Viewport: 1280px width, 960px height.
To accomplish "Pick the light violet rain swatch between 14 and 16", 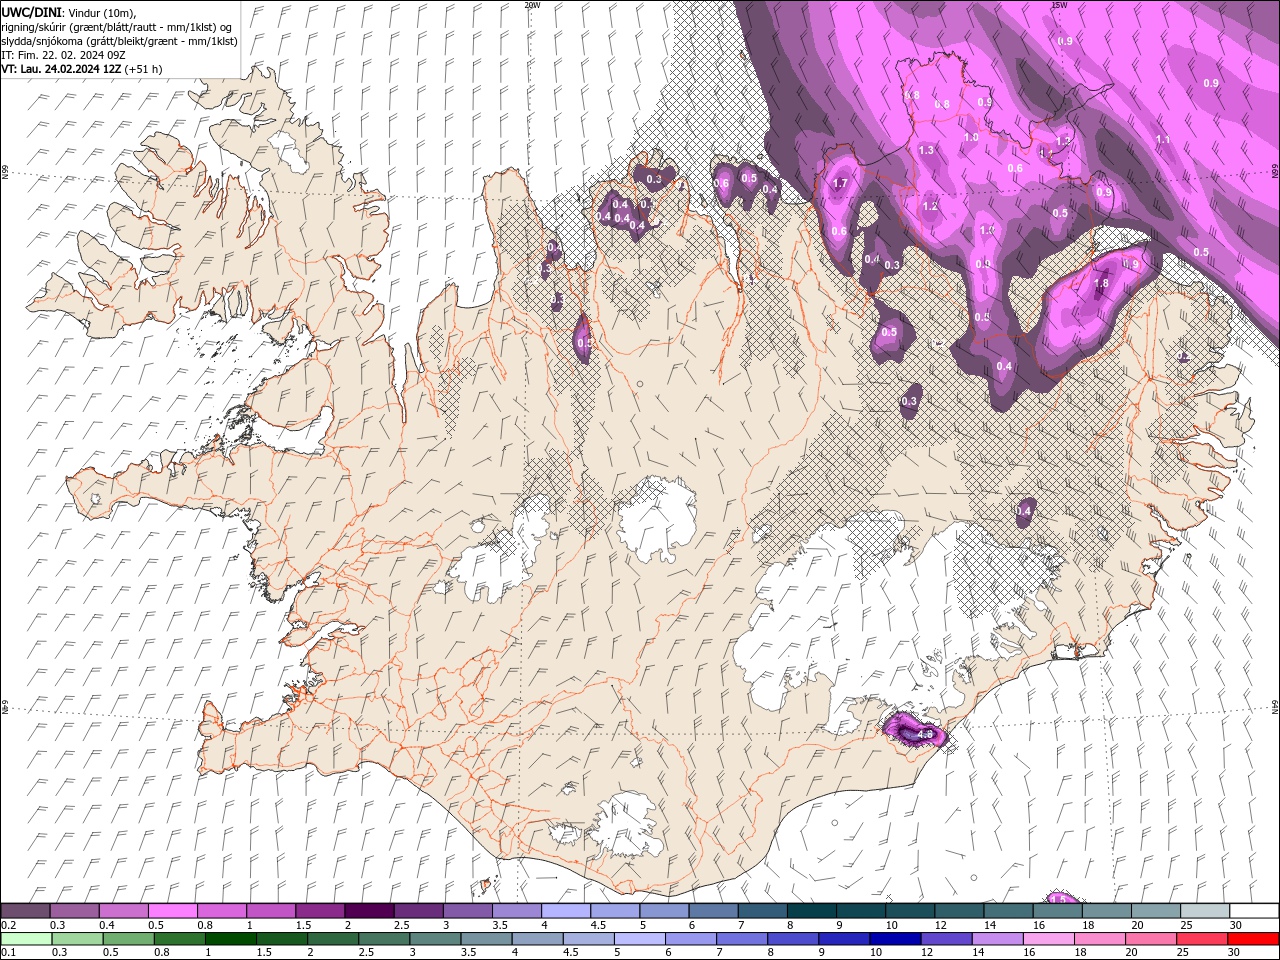I will click(997, 939).
